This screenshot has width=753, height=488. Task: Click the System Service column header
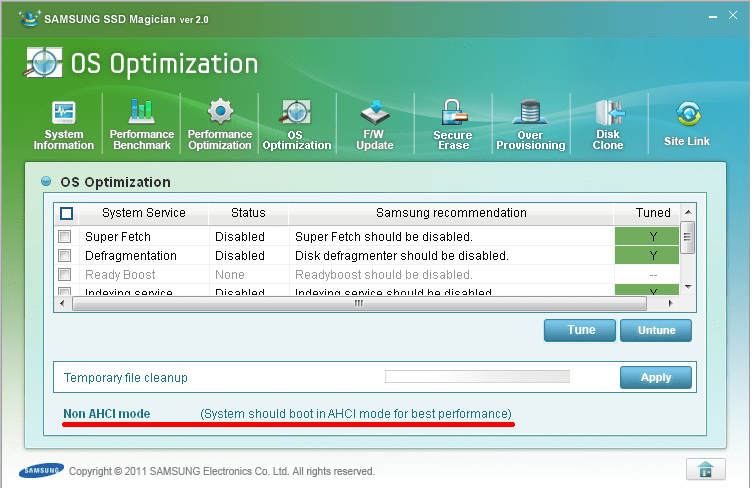point(144,213)
